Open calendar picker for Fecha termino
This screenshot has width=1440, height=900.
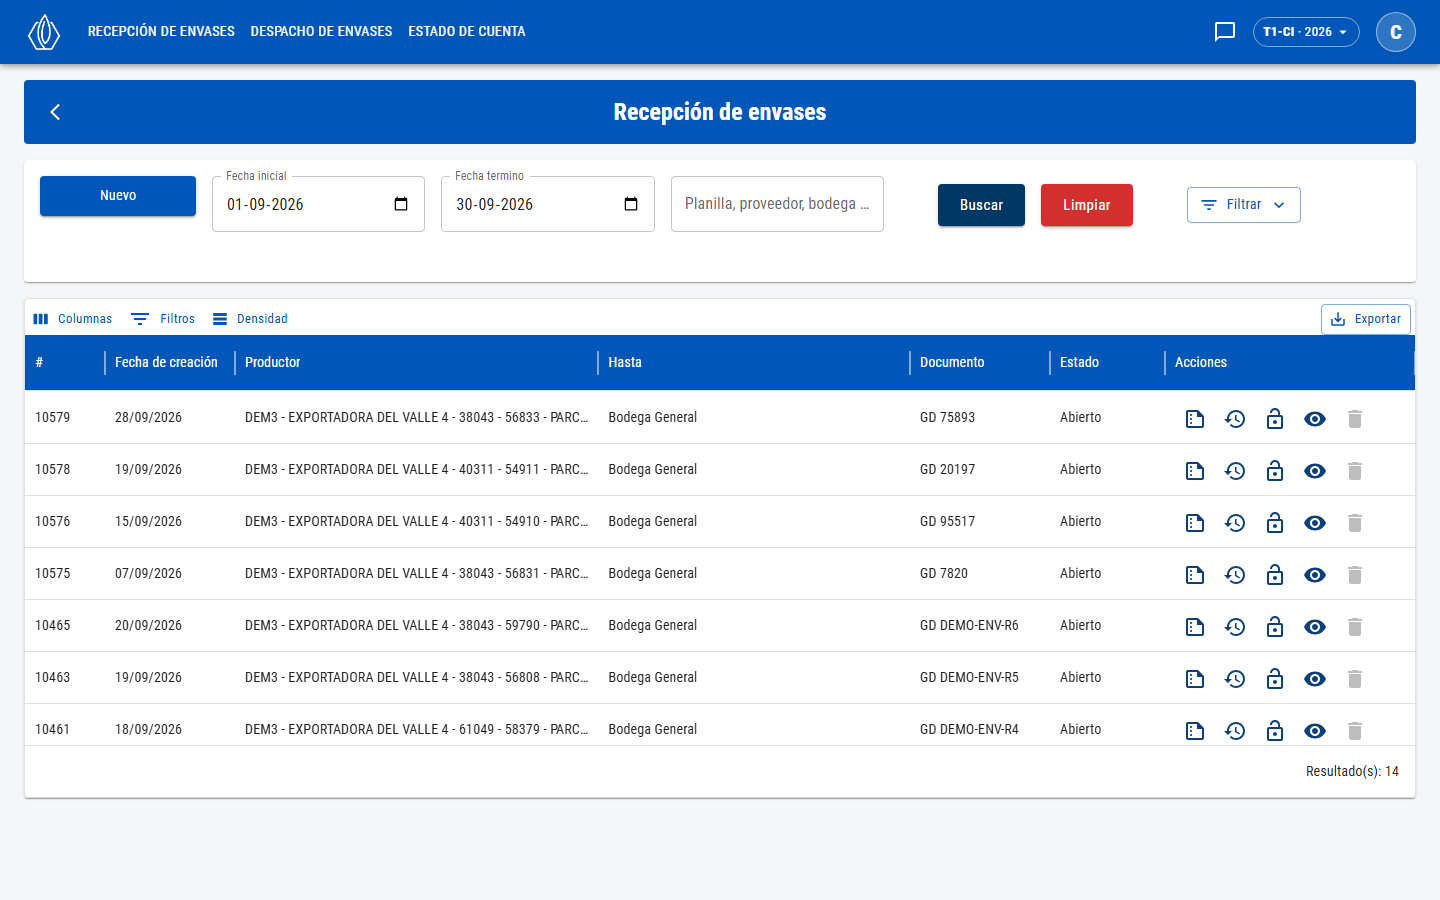tap(631, 204)
